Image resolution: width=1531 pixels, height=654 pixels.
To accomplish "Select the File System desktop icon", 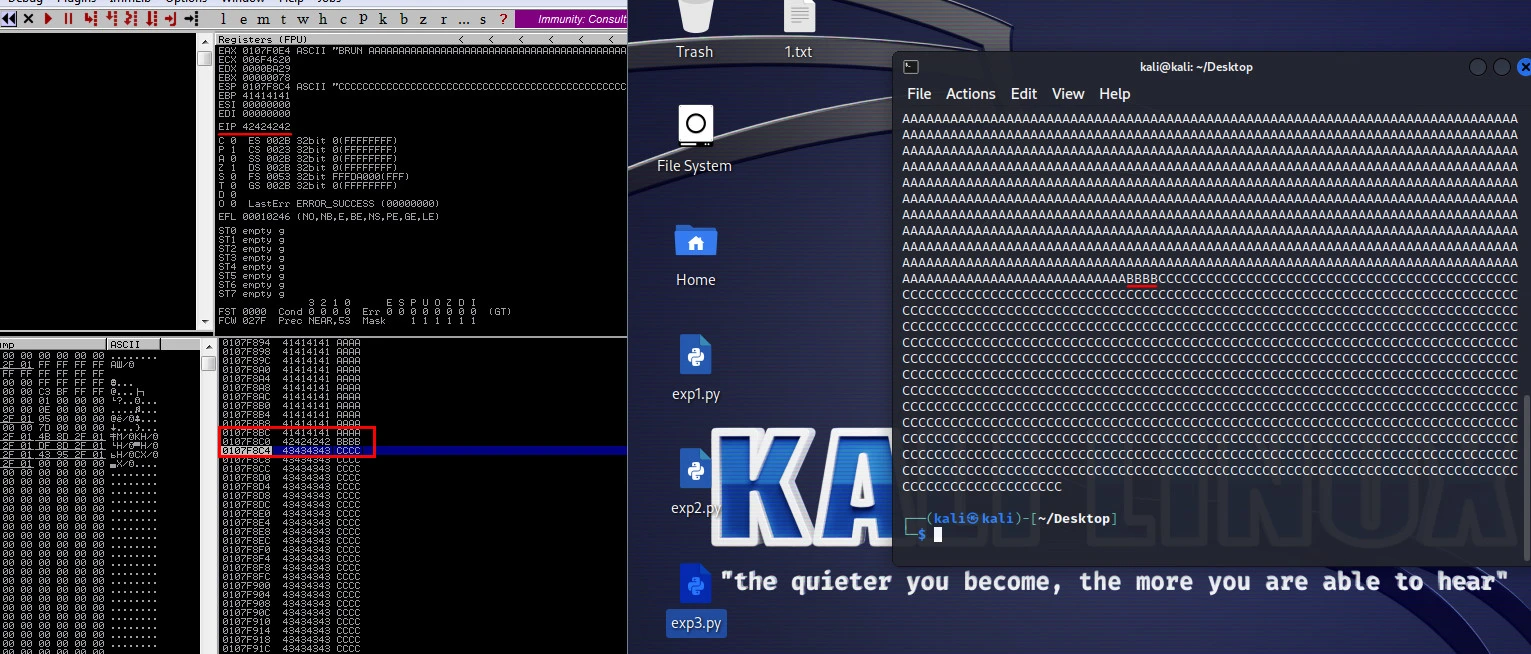I will click(694, 139).
